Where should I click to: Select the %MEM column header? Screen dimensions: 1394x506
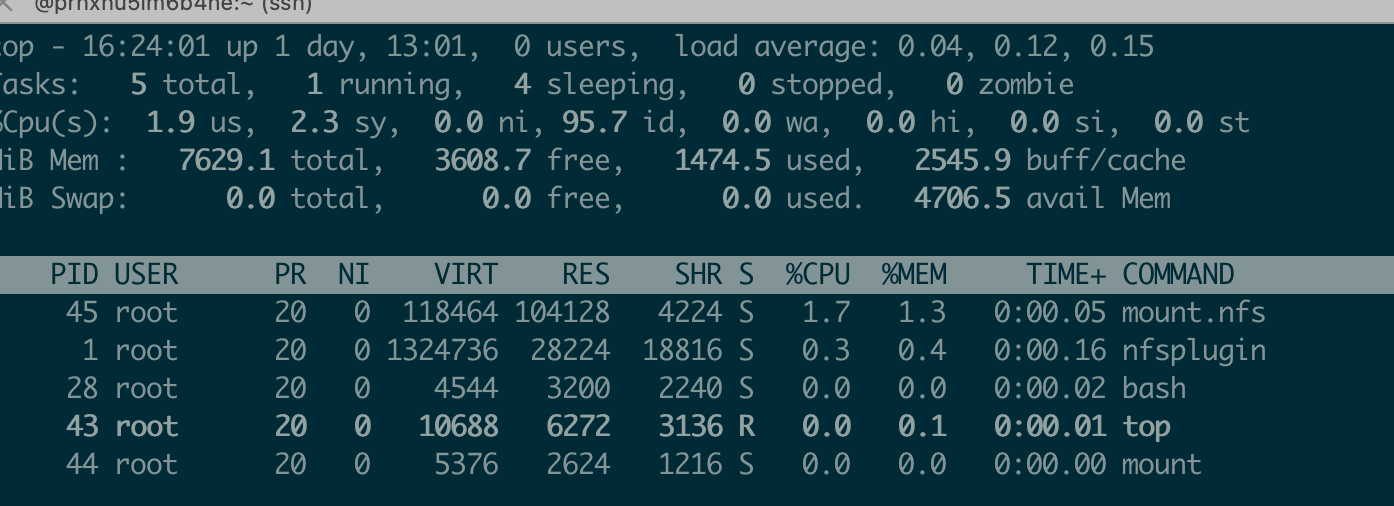[913, 274]
